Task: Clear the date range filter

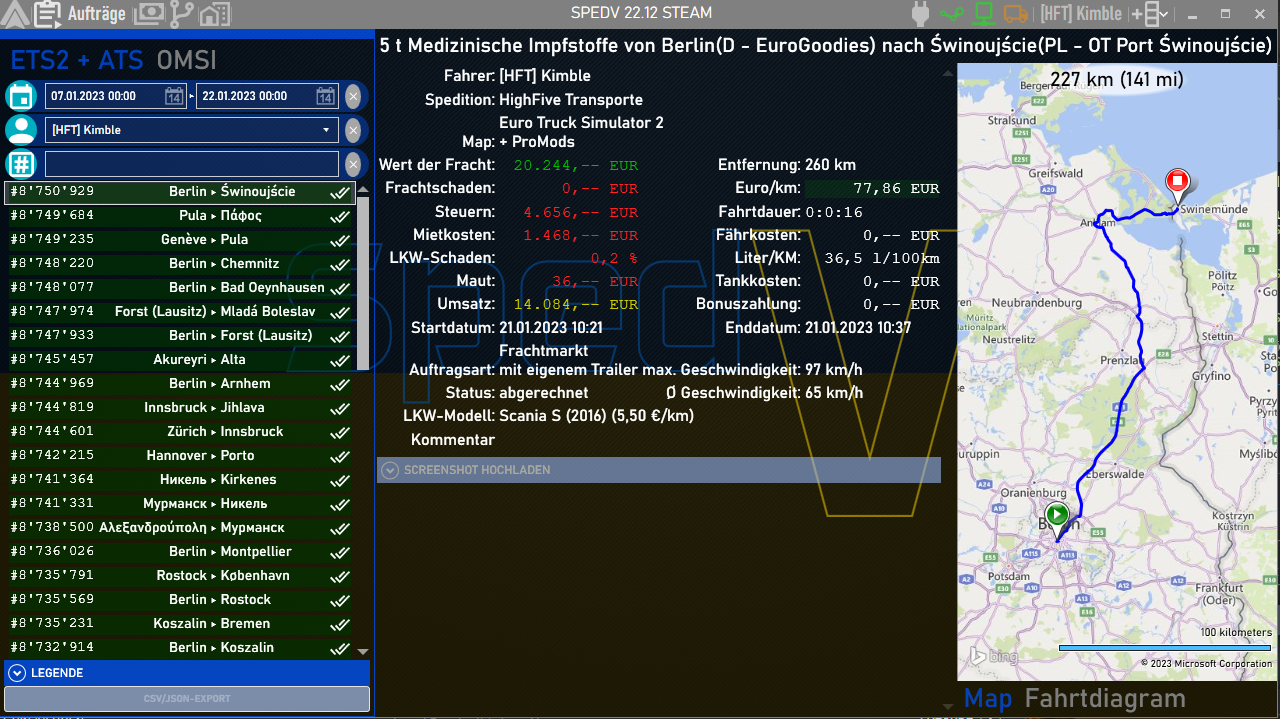Action: [353, 96]
